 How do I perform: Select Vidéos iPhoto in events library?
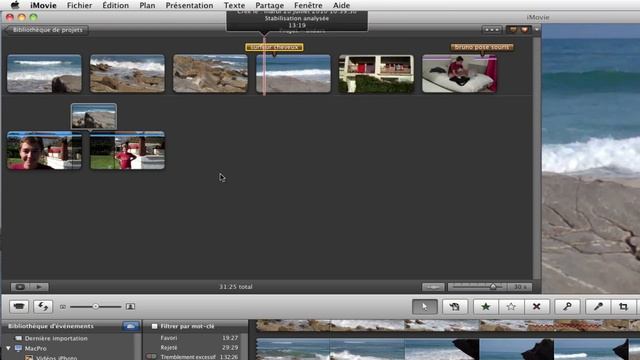56,358
